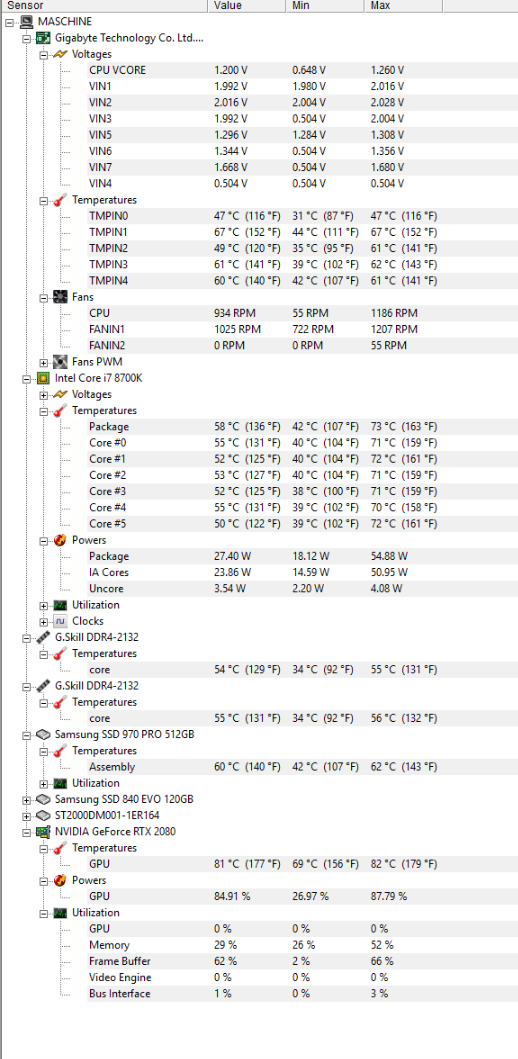Click the Sensor column header

[x=103, y=6]
